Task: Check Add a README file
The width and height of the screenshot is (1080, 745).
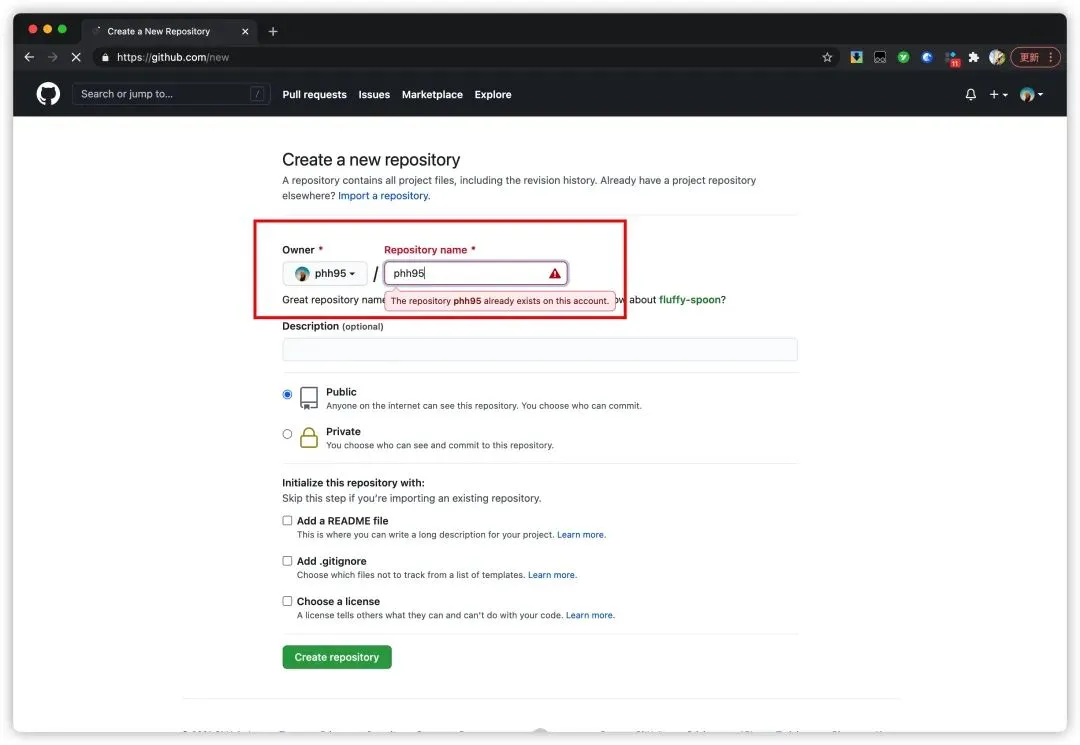Action: tap(288, 521)
